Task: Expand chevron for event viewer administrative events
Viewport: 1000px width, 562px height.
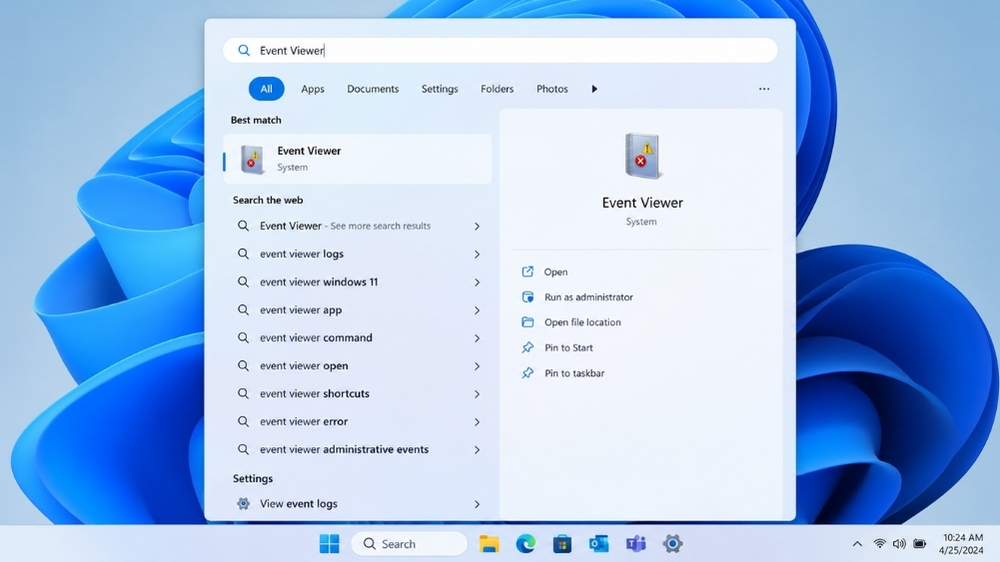Action: click(x=476, y=450)
